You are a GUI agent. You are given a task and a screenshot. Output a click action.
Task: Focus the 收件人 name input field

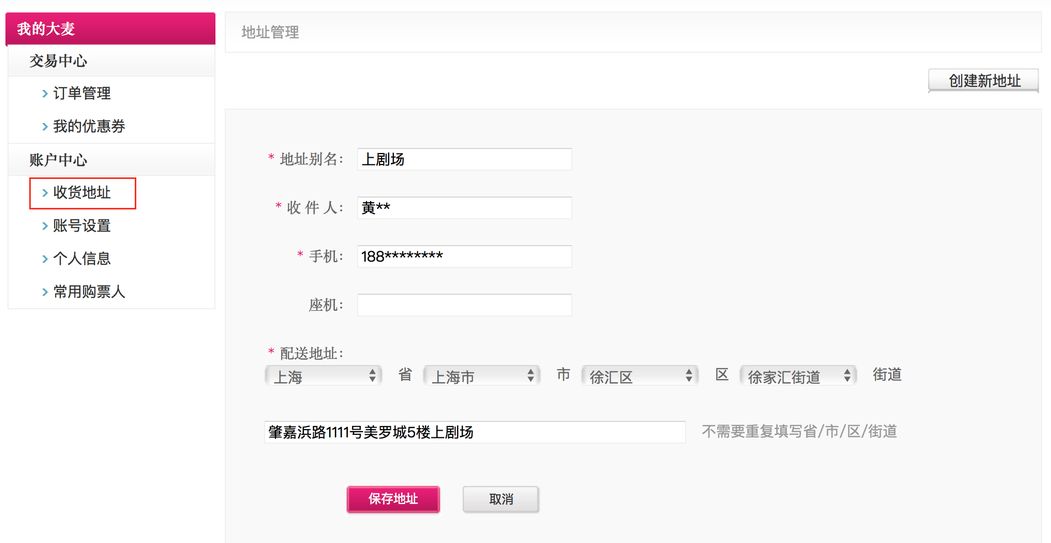coord(464,208)
